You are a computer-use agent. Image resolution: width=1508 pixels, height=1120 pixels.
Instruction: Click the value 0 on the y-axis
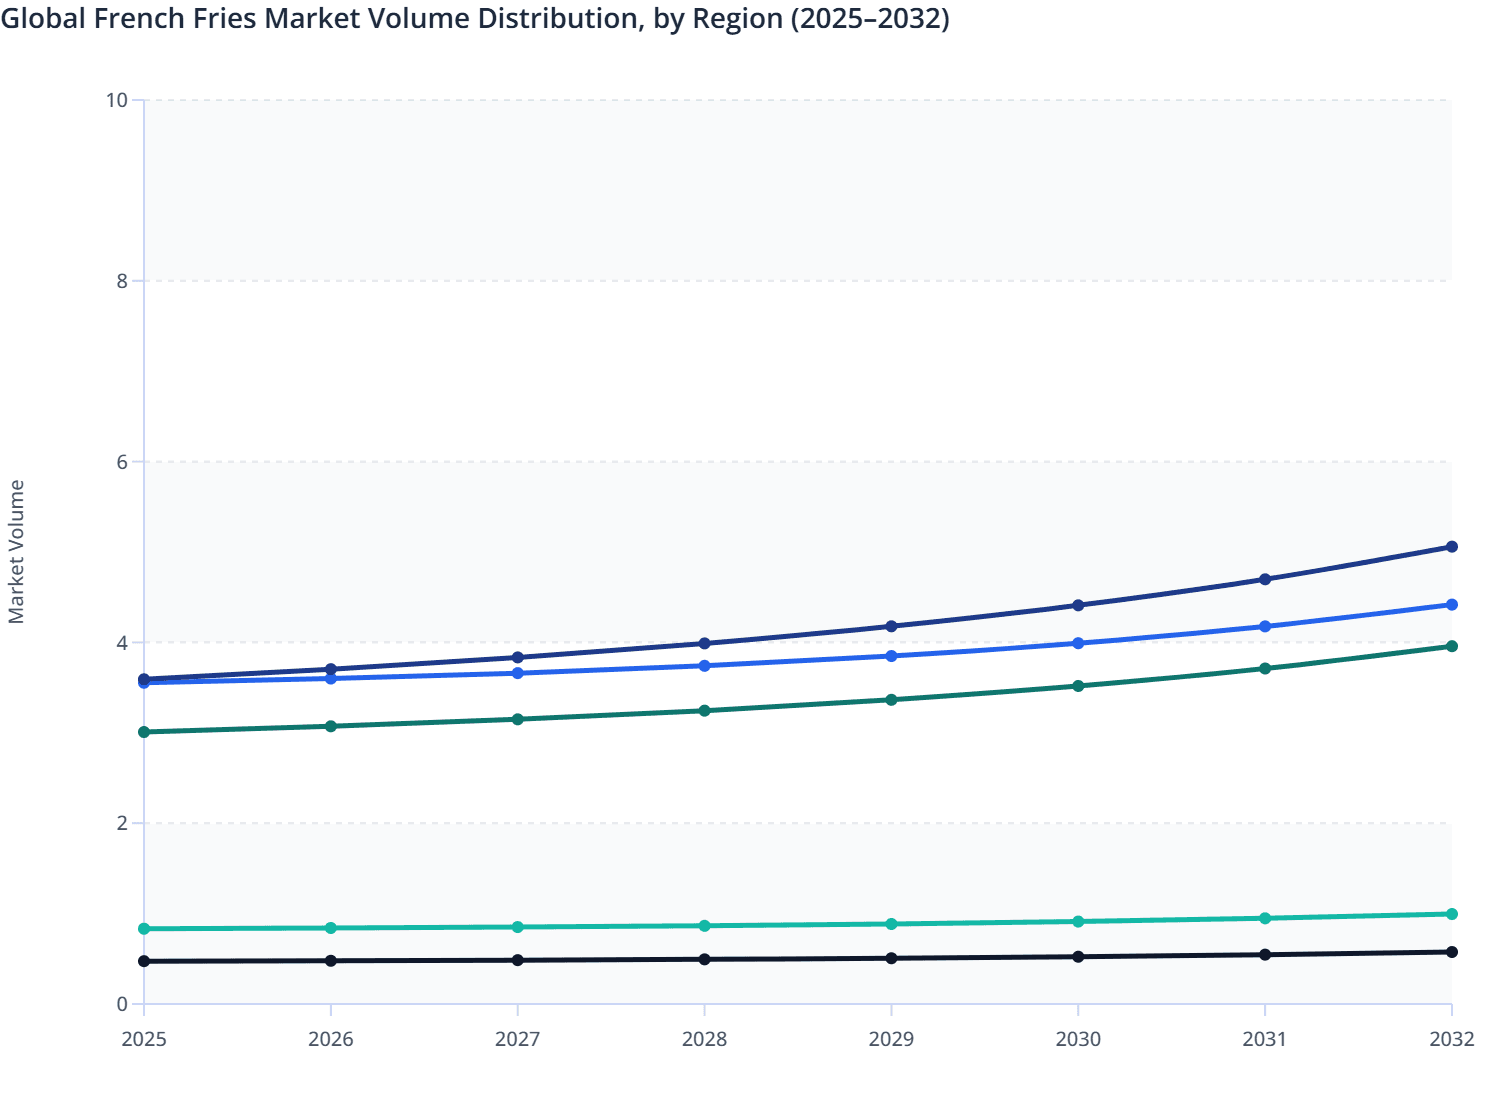[124, 1003]
